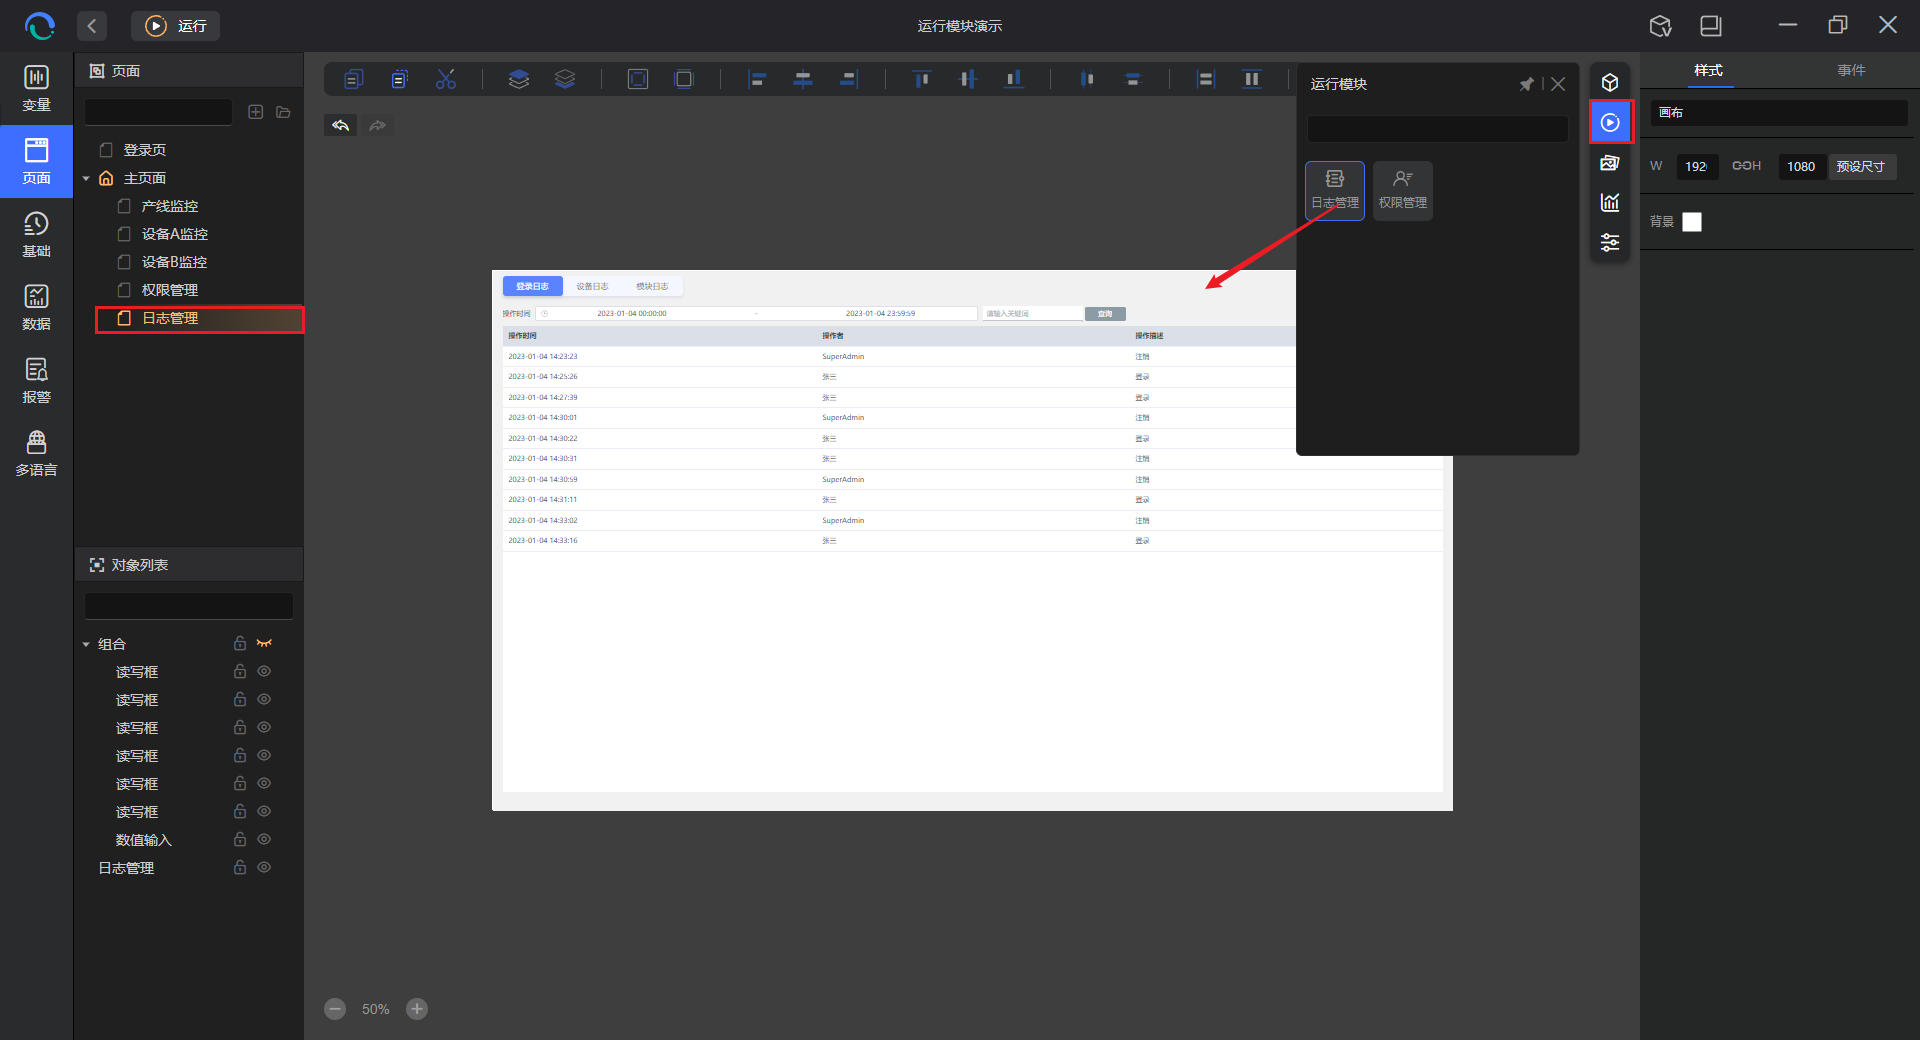This screenshot has height=1040, width=1920.
Task: Click the paste icon in the toolbar
Action: pos(399,79)
